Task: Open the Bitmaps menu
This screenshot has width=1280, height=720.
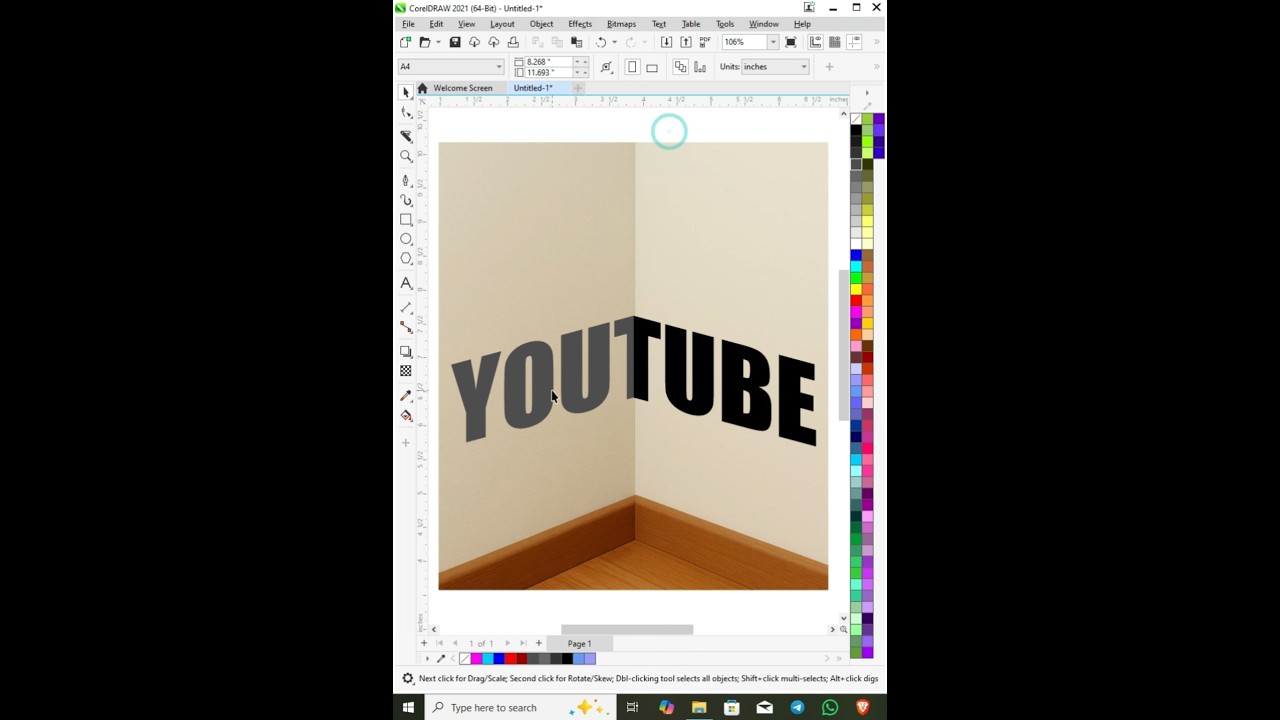Action: [621, 24]
